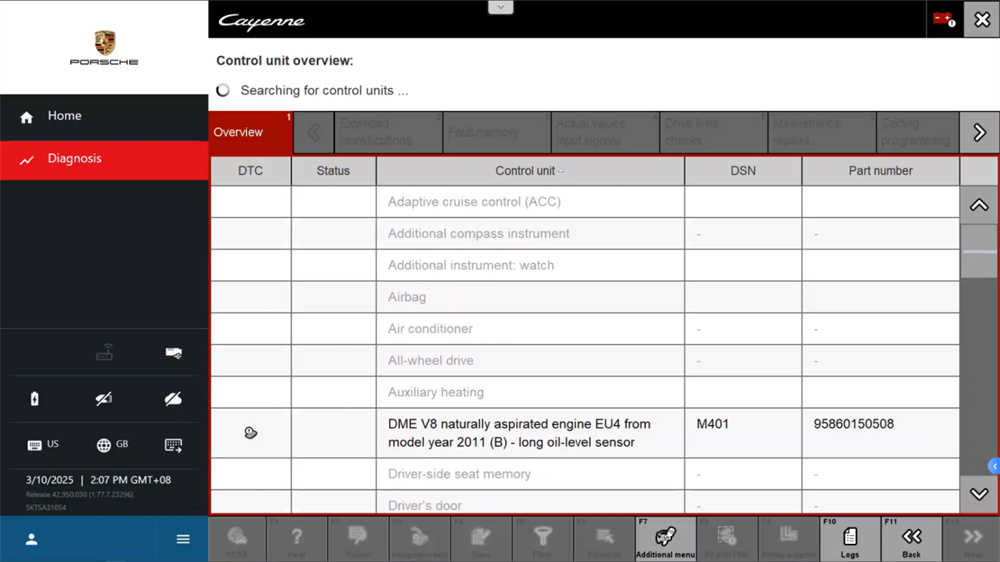Expand the top pull-down handle arrow

[x=500, y=7]
